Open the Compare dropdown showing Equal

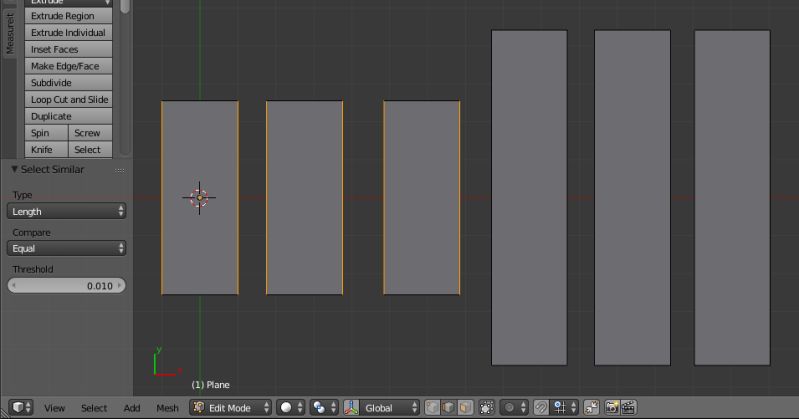(x=66, y=248)
